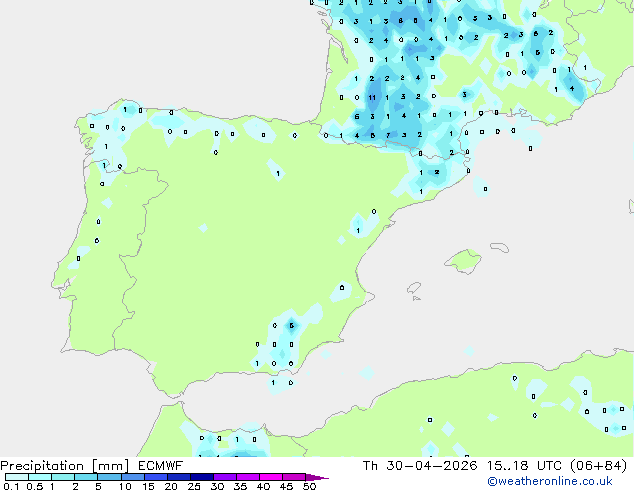Click the Menorca island outline
Image resolution: width=634 pixels, height=490 pixels.
click(500, 247)
